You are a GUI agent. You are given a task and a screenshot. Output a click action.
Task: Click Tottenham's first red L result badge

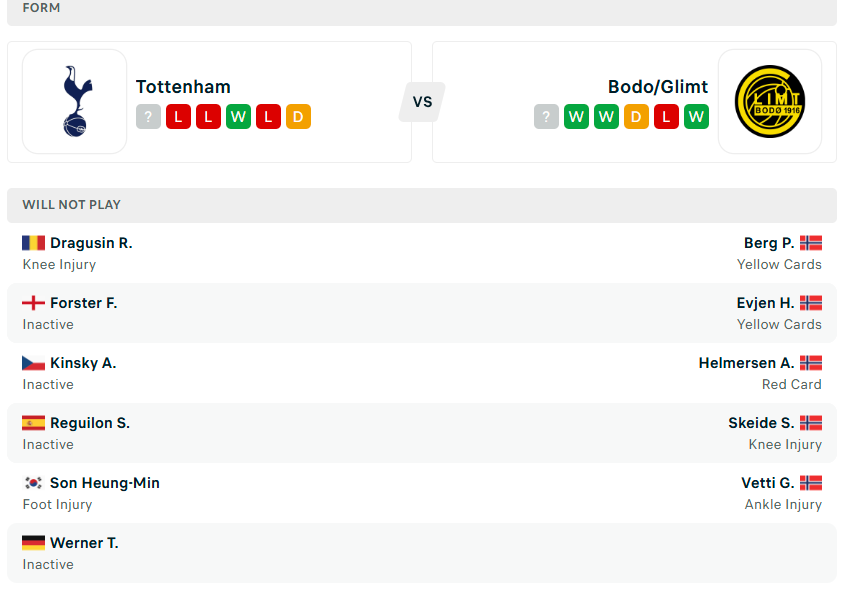coord(178,117)
